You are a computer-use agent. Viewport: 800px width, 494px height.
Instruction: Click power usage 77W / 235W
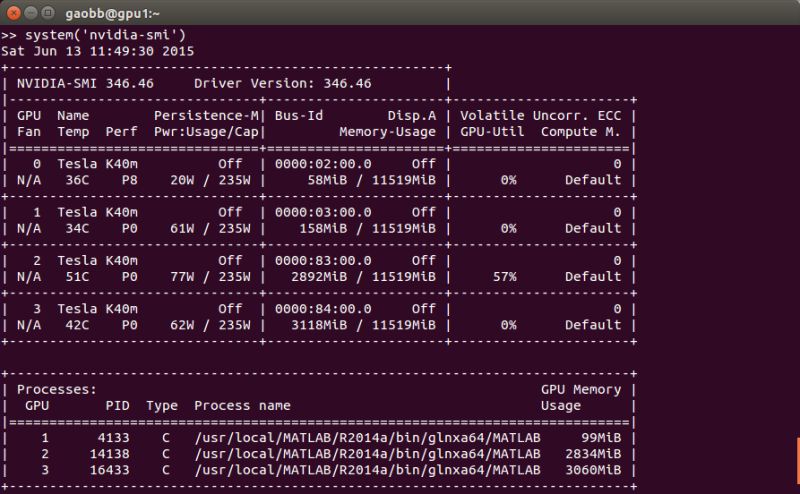(x=210, y=277)
